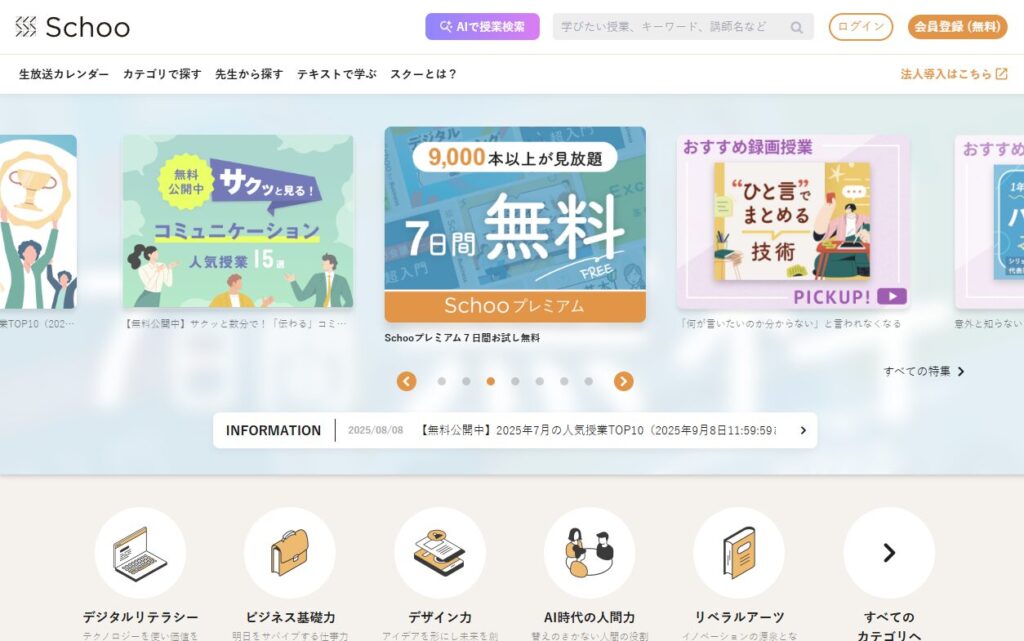Select the デザイン力 category icon
This screenshot has width=1024, height=641.
440,553
